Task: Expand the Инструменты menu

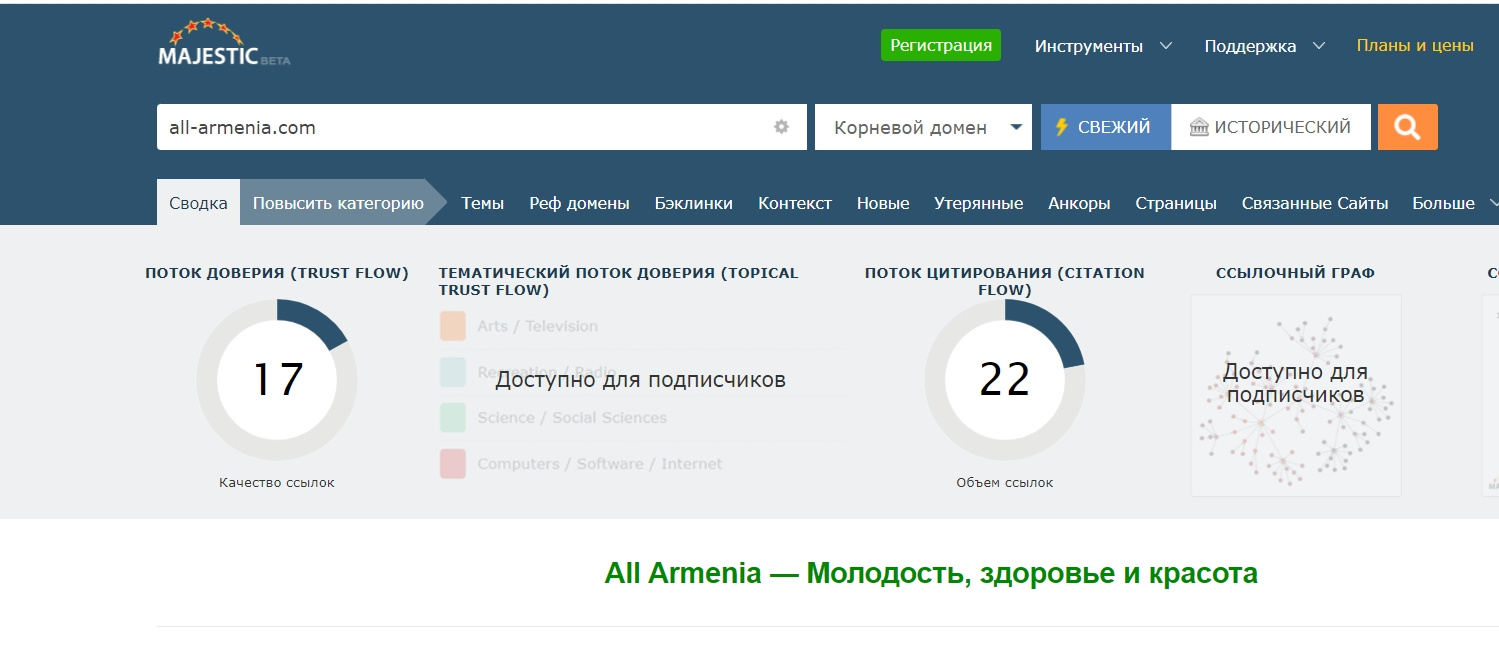Action: coord(1103,46)
